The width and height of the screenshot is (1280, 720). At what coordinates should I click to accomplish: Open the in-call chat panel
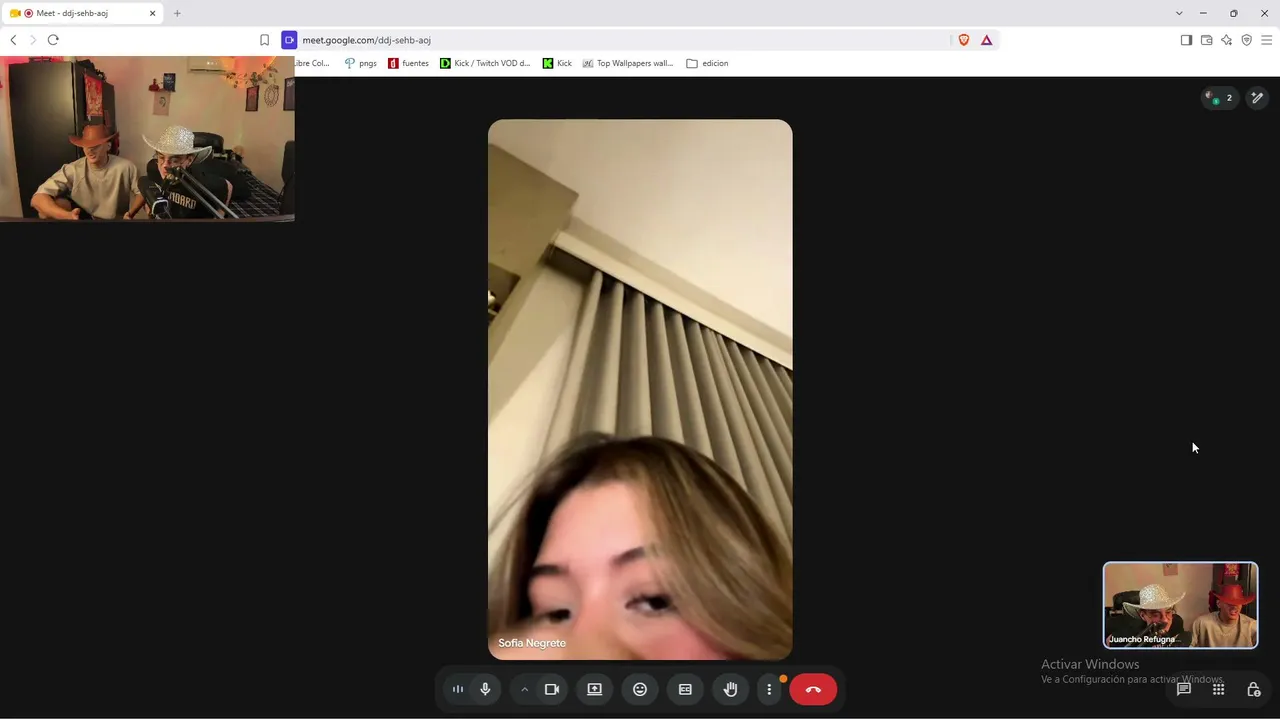click(x=1184, y=689)
